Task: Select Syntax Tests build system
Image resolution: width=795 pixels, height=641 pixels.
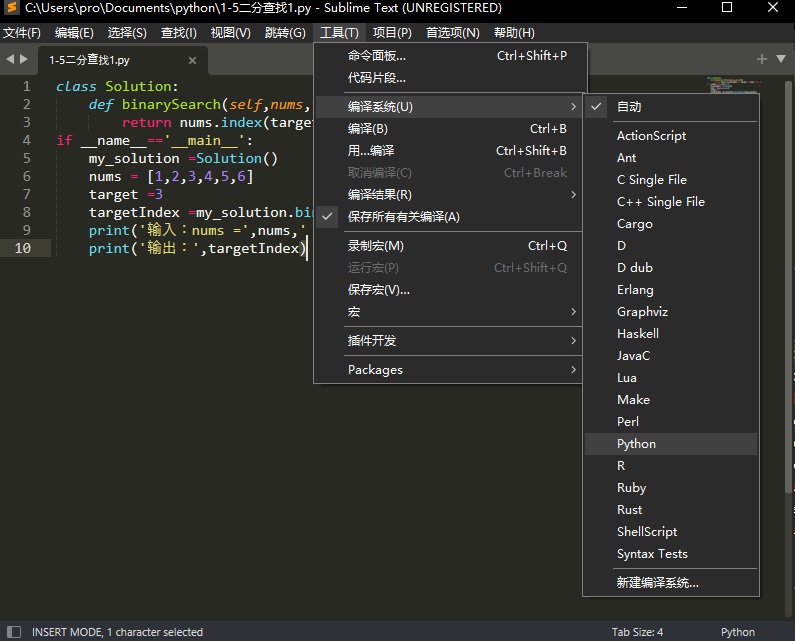Action: pos(671,554)
